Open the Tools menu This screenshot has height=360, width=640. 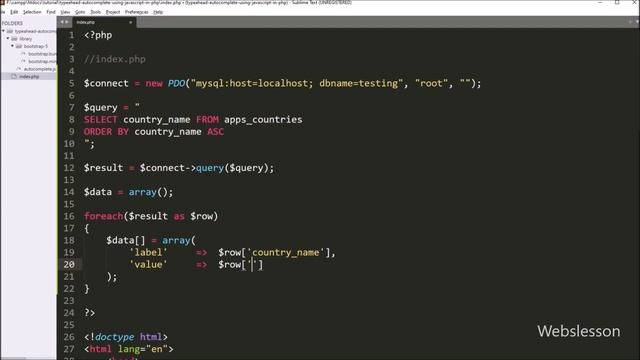click(x=96, y=12)
